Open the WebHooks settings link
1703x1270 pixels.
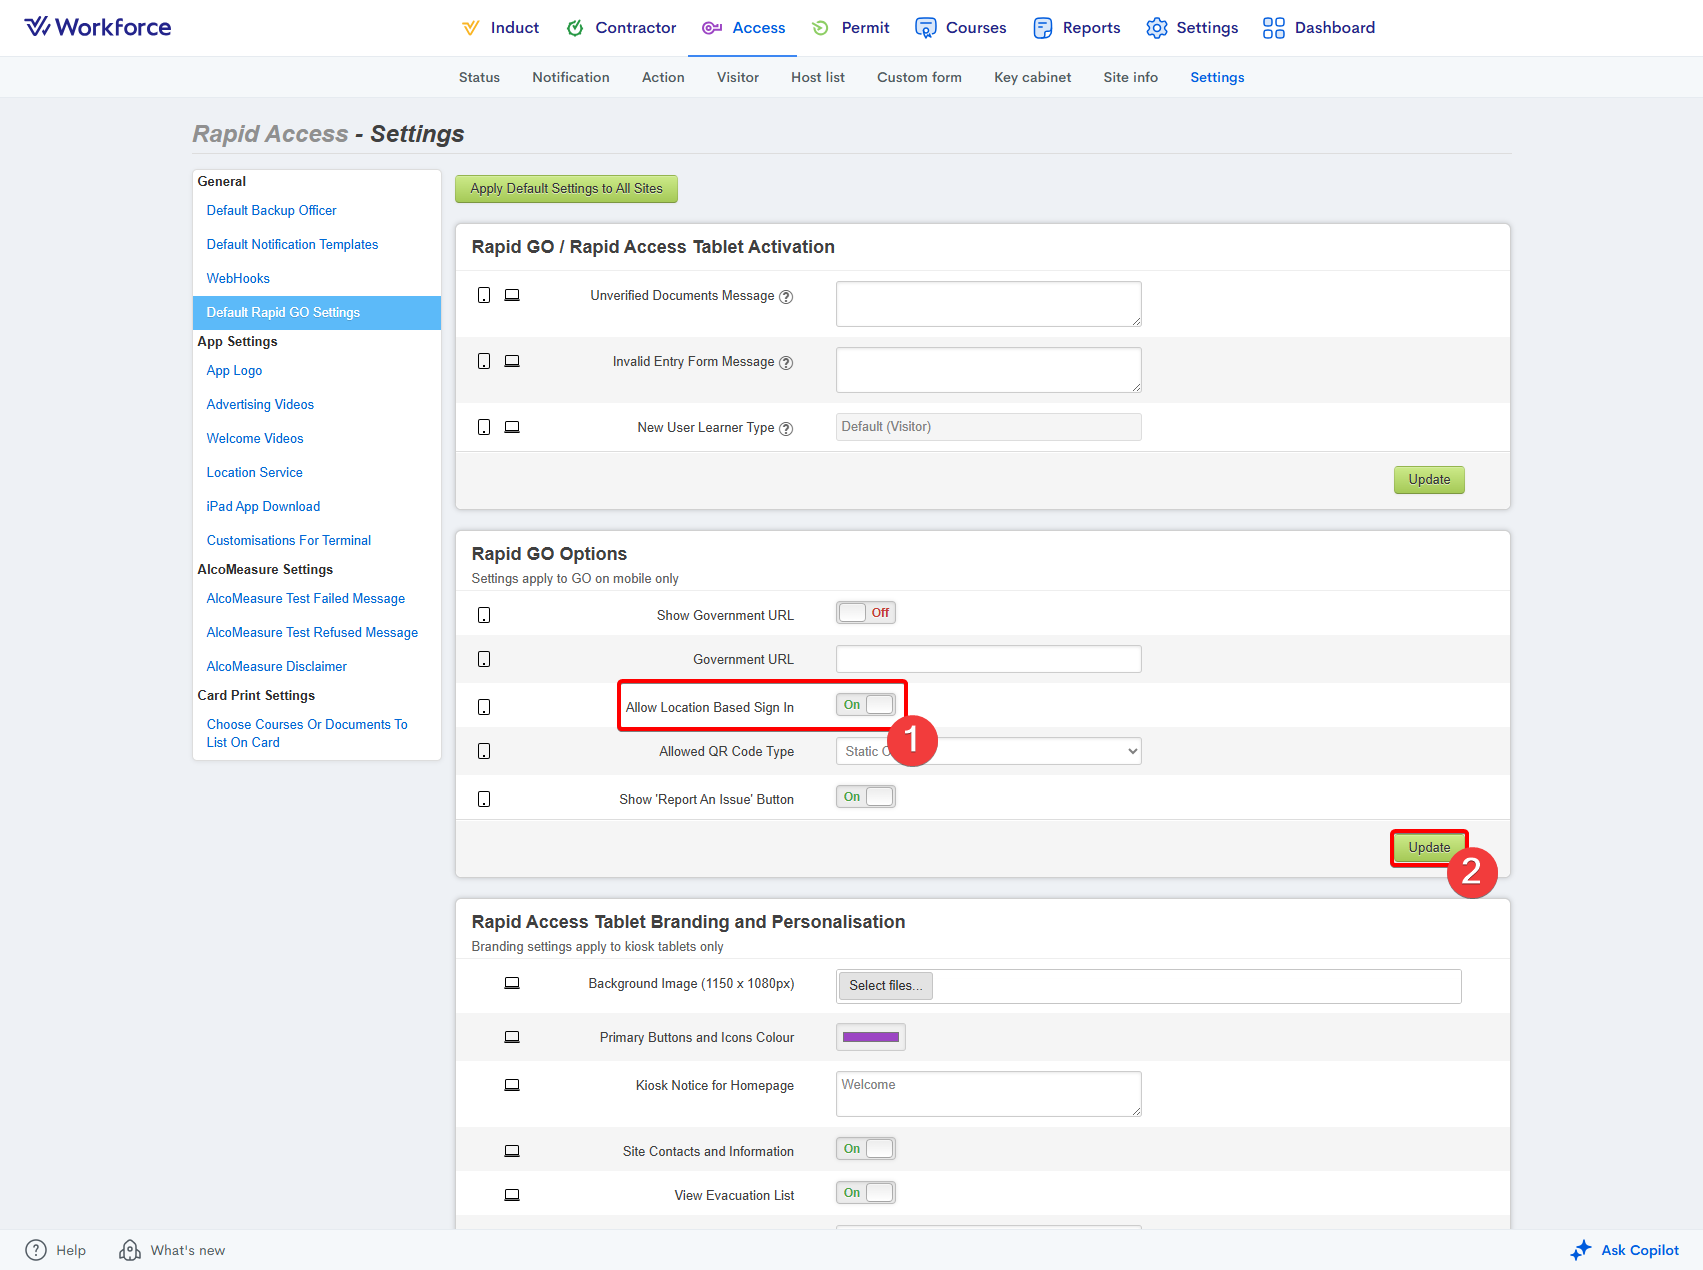pyautogui.click(x=238, y=278)
